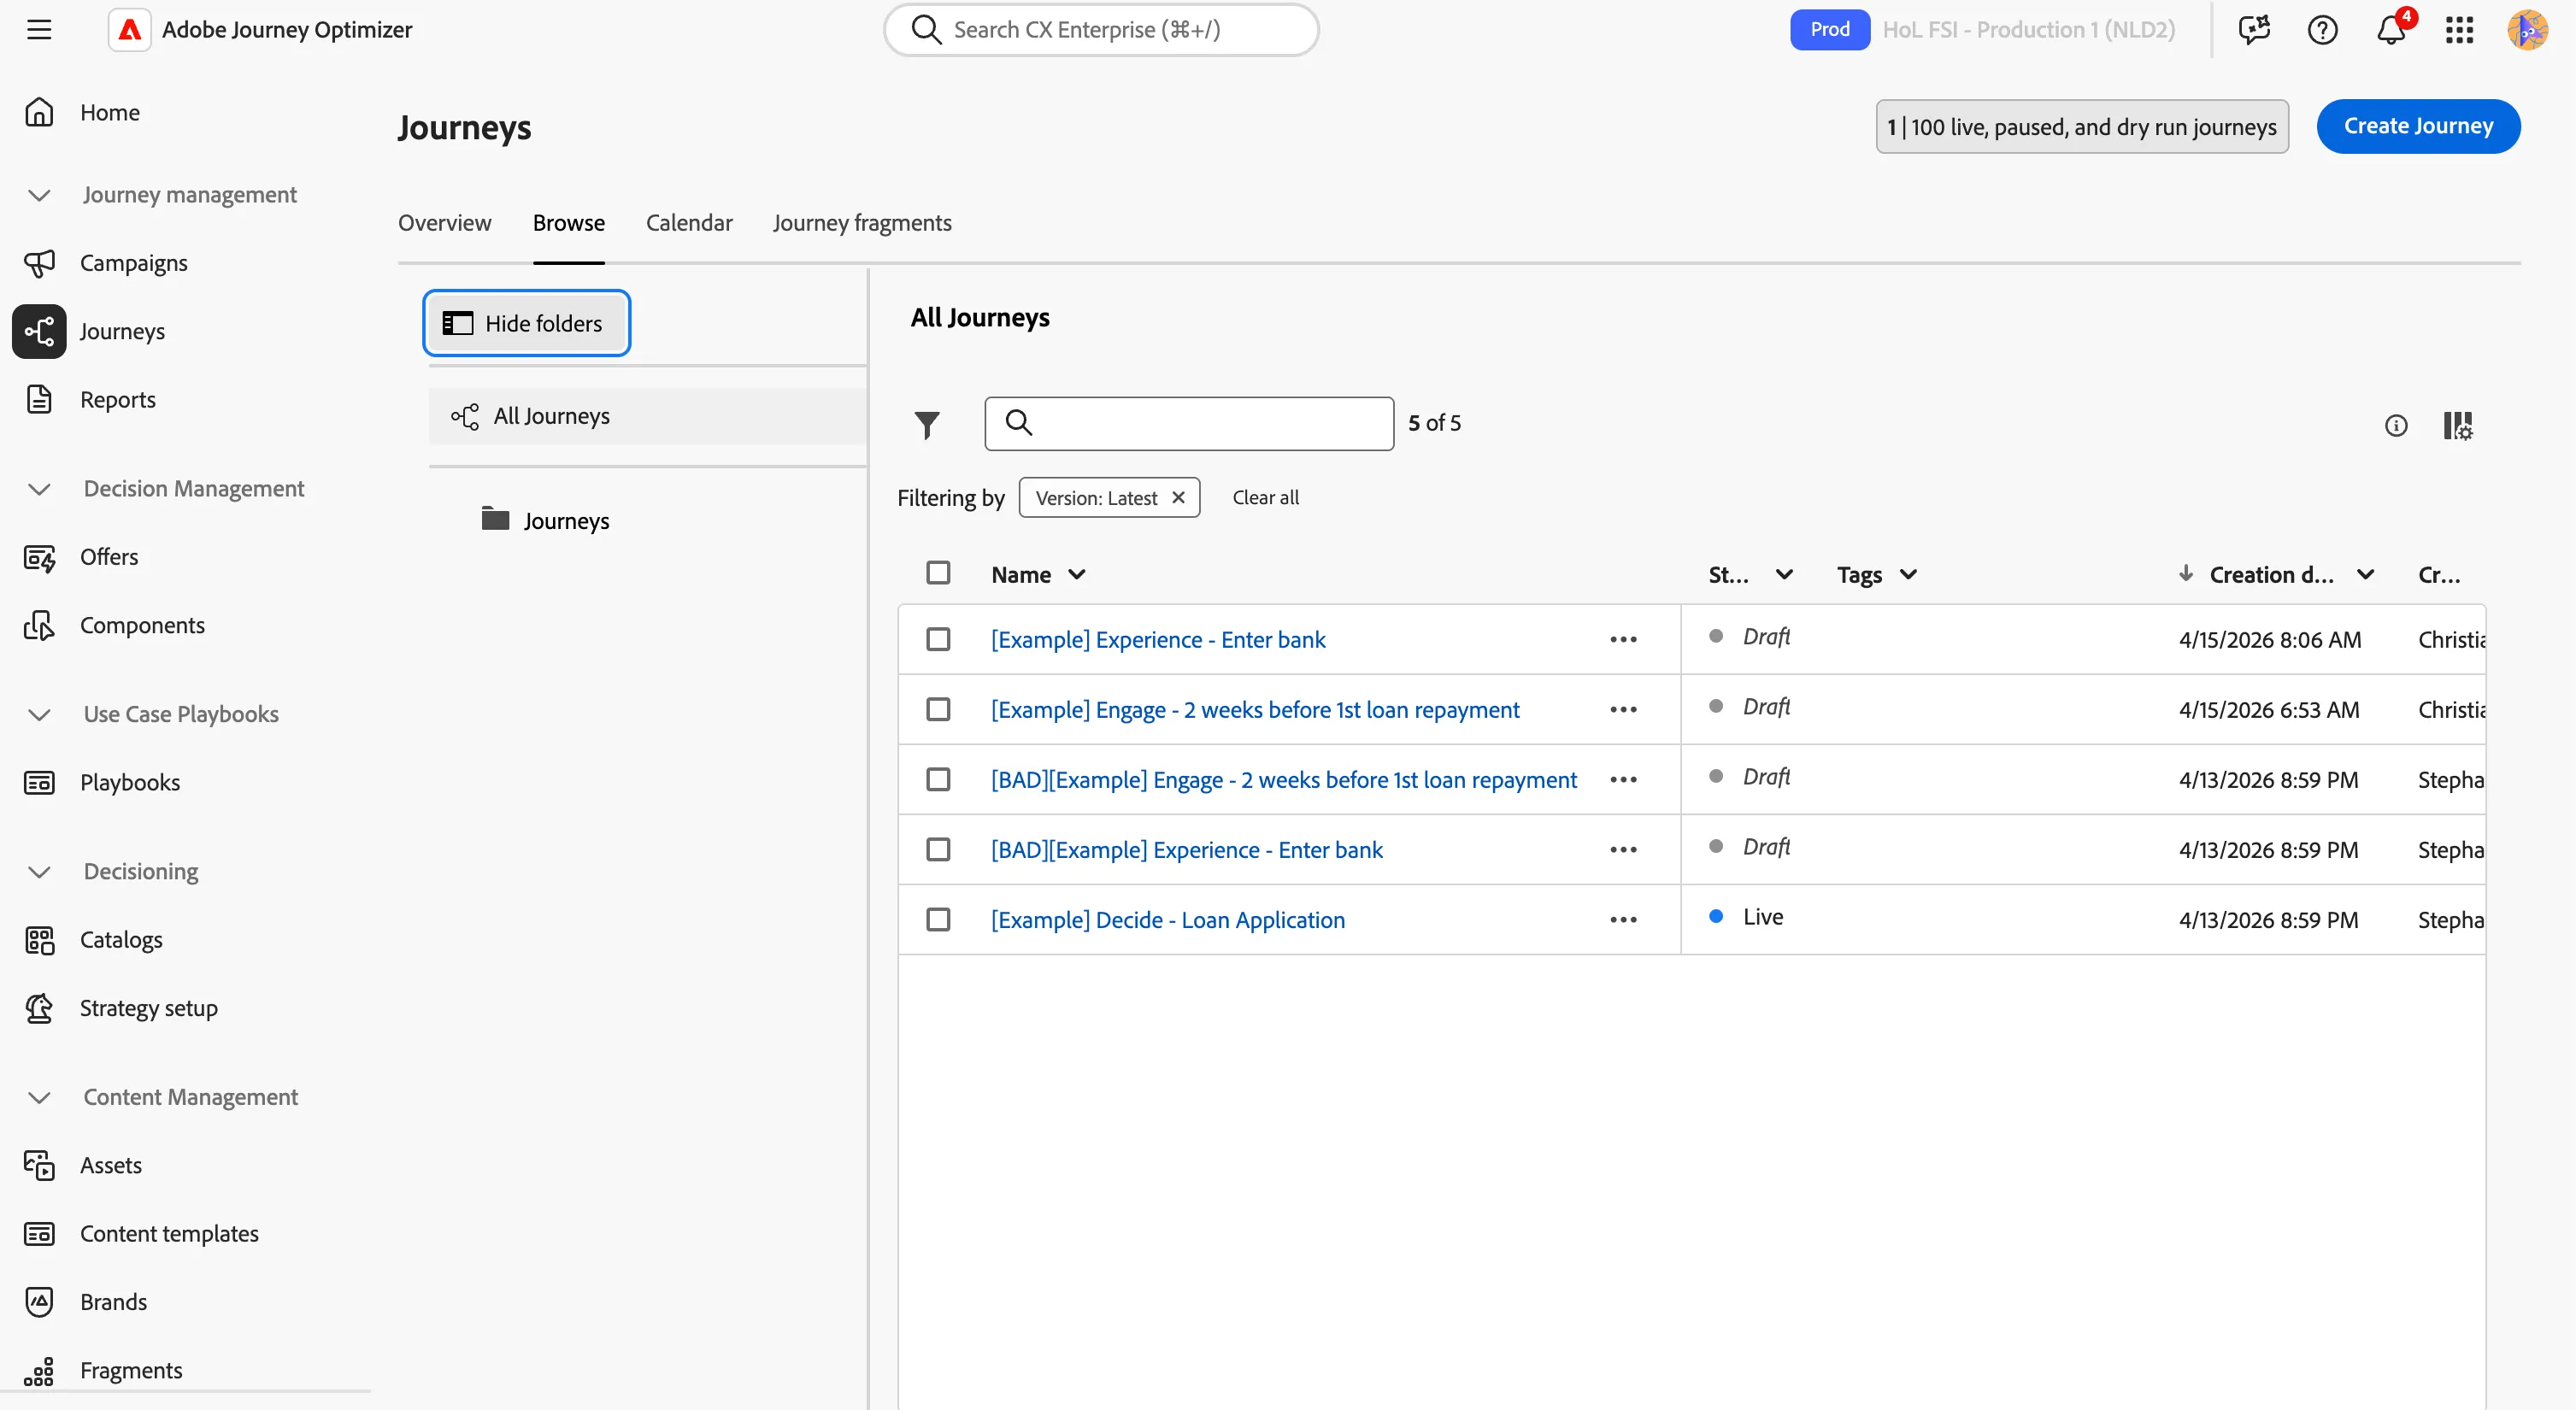Open the help question mark icon

coord(2322,29)
